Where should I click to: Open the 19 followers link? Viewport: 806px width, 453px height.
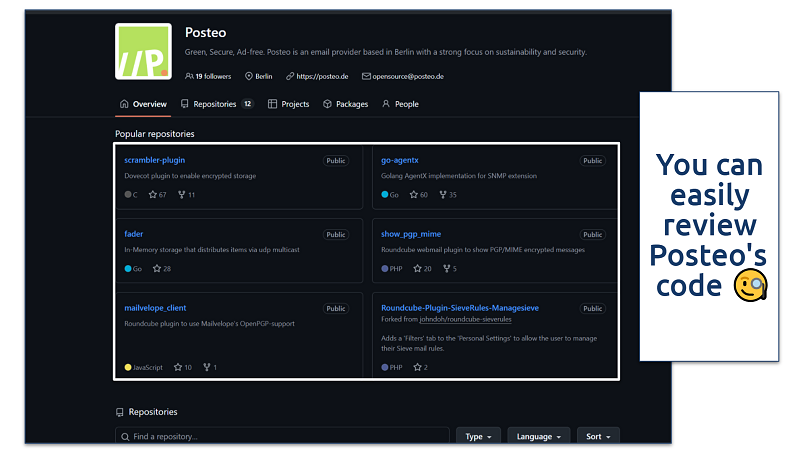pyautogui.click(x=208, y=76)
